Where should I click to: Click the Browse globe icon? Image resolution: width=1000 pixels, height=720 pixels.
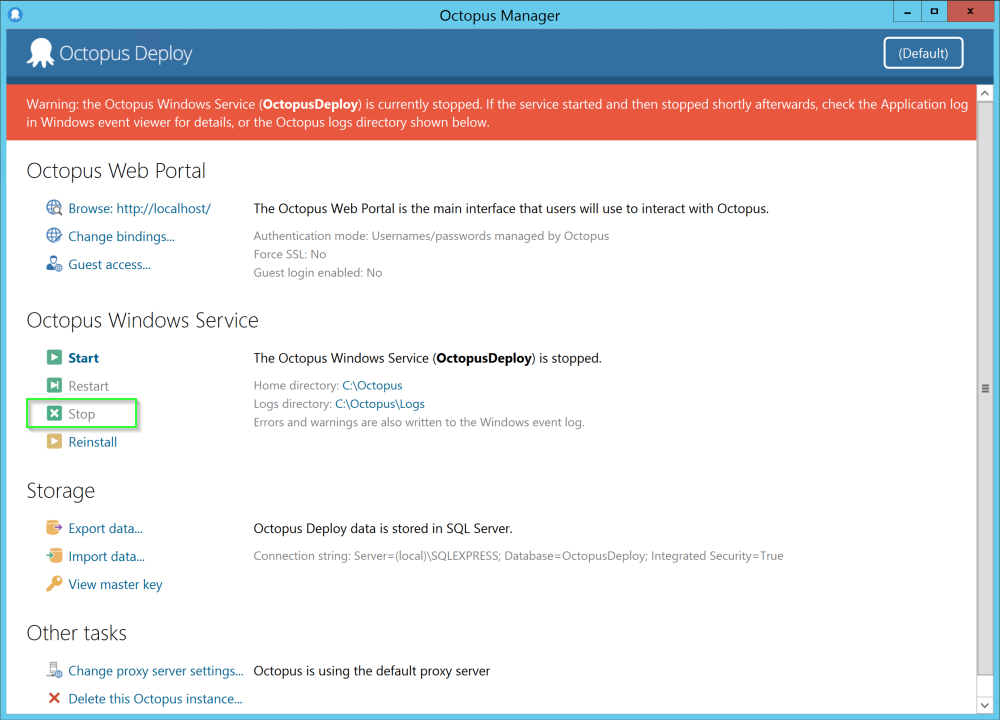[x=54, y=208]
